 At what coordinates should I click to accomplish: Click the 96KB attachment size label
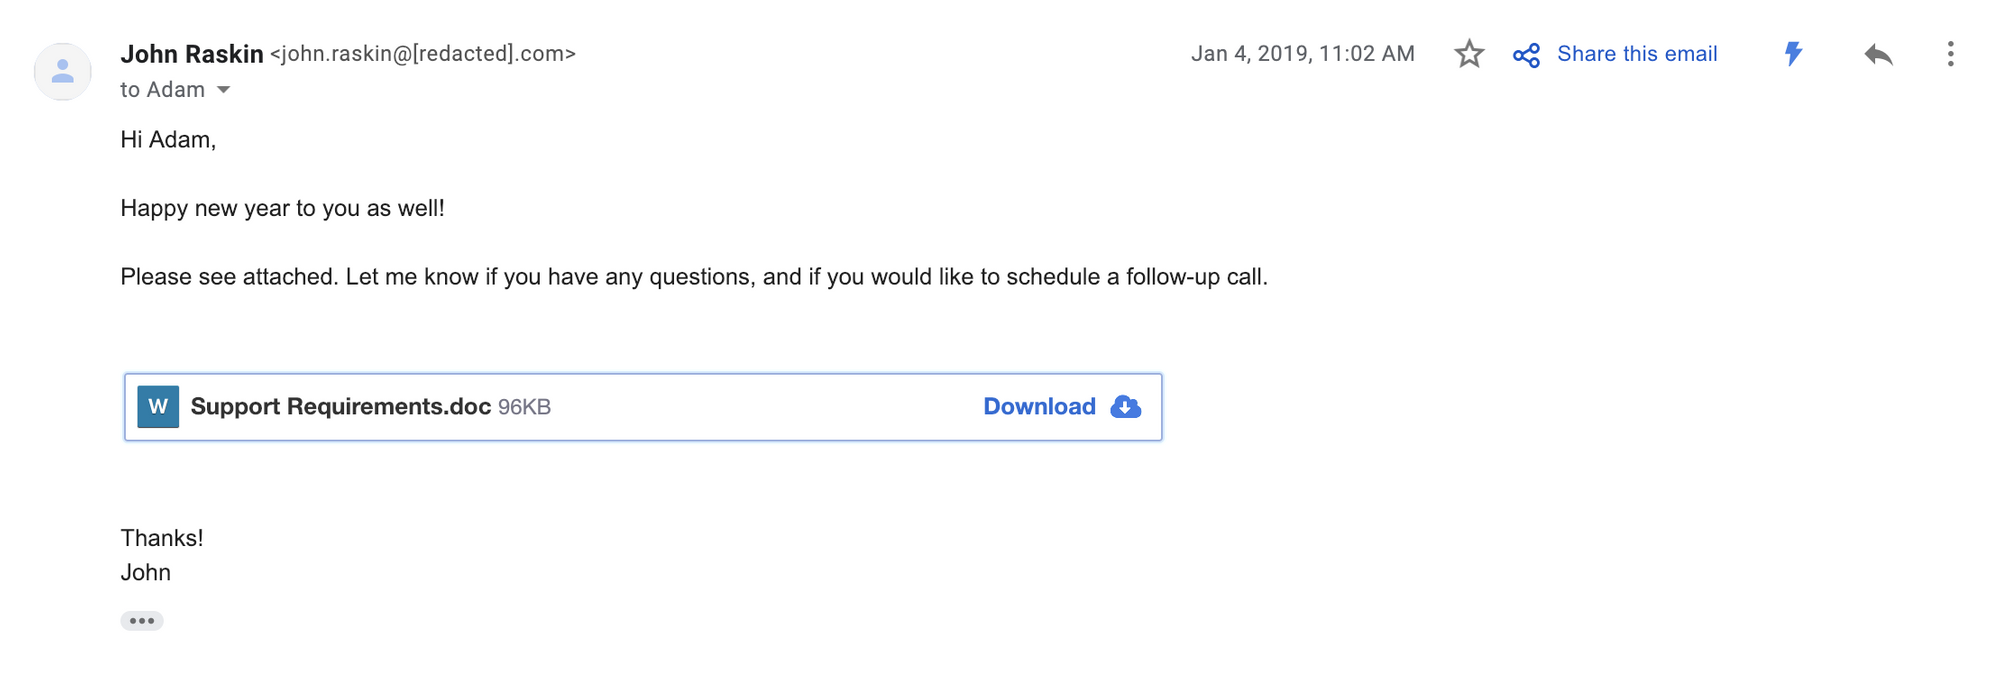(x=524, y=407)
